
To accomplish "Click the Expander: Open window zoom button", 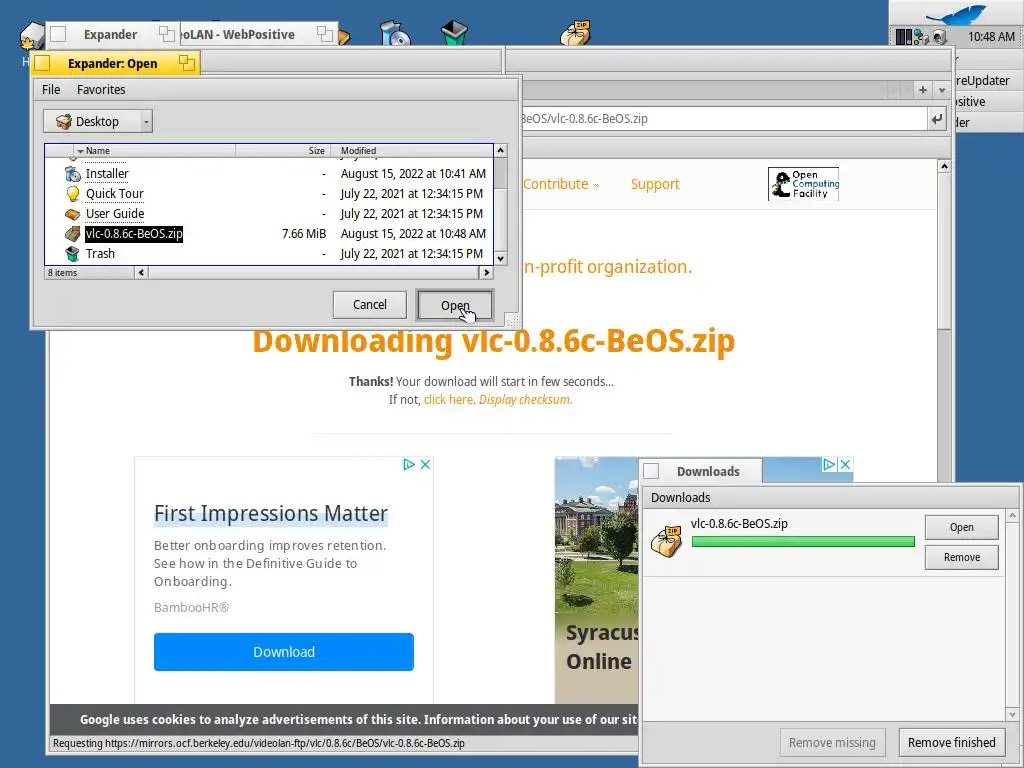I will click(187, 63).
